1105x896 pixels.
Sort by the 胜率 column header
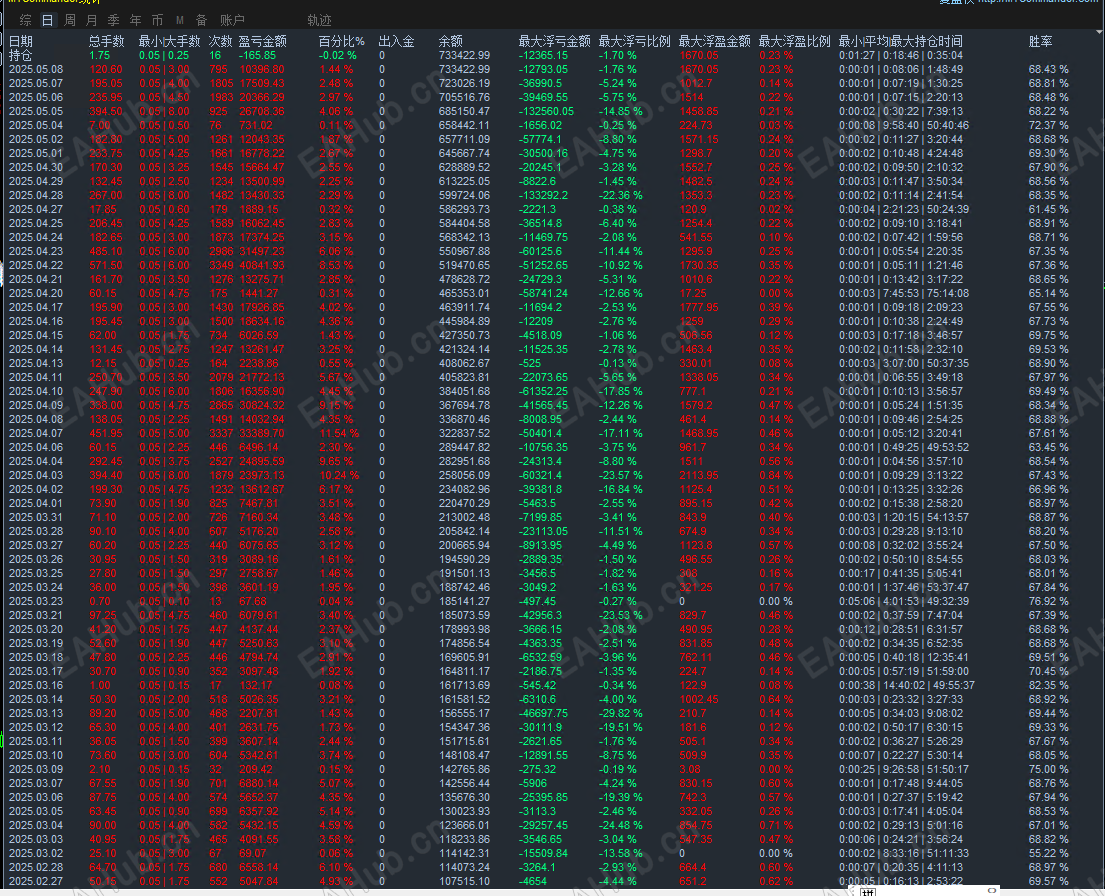[1040, 42]
